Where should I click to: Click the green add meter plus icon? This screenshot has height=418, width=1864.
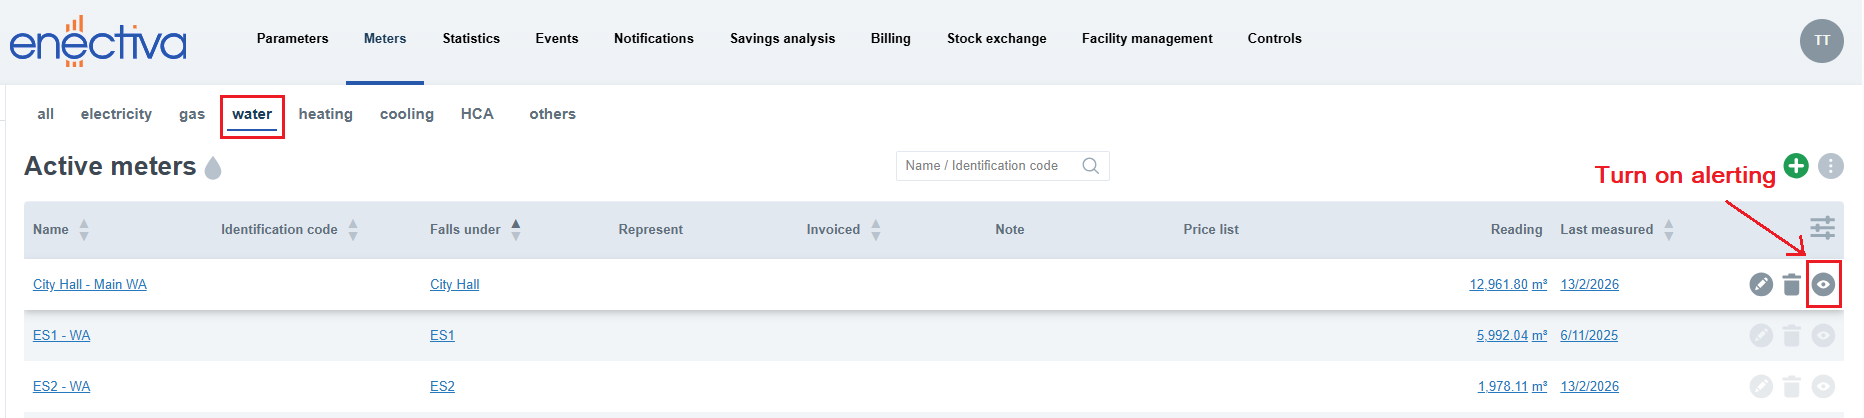(x=1796, y=166)
